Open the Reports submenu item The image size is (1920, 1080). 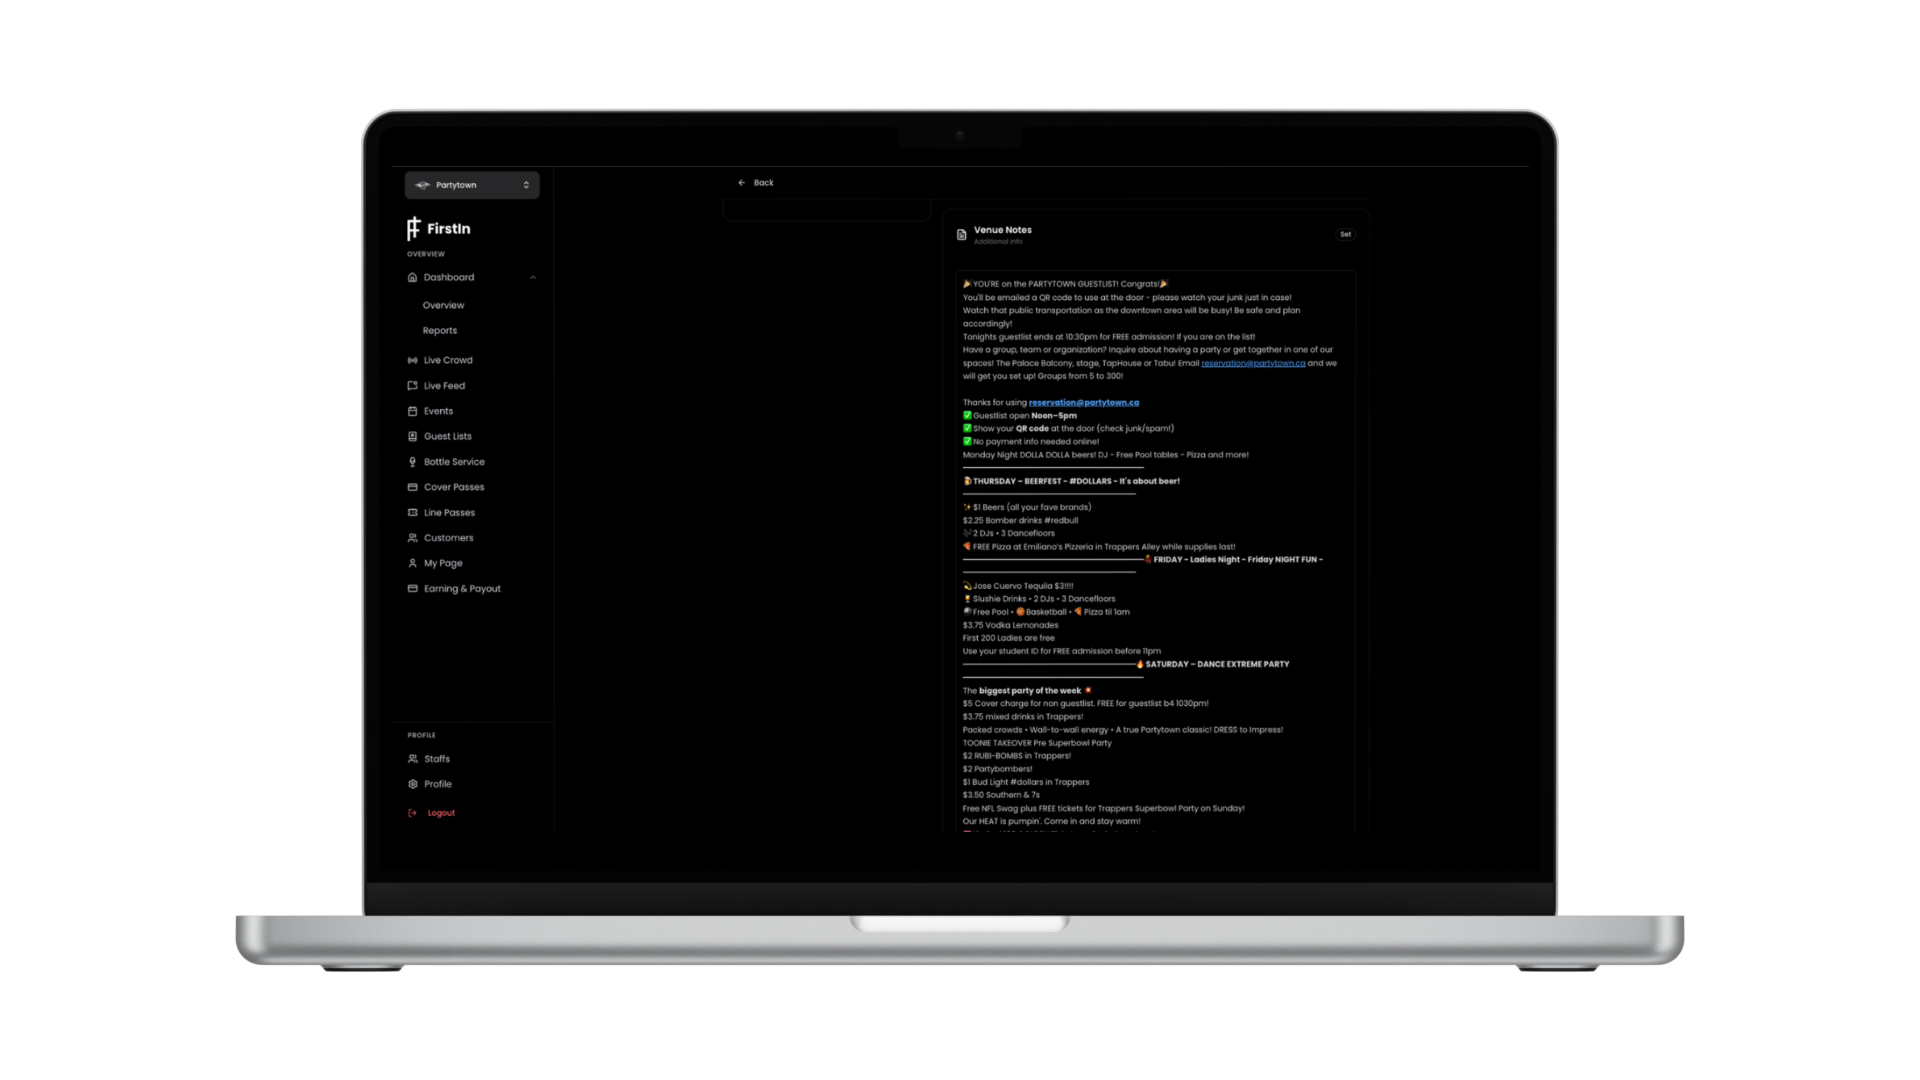439,331
